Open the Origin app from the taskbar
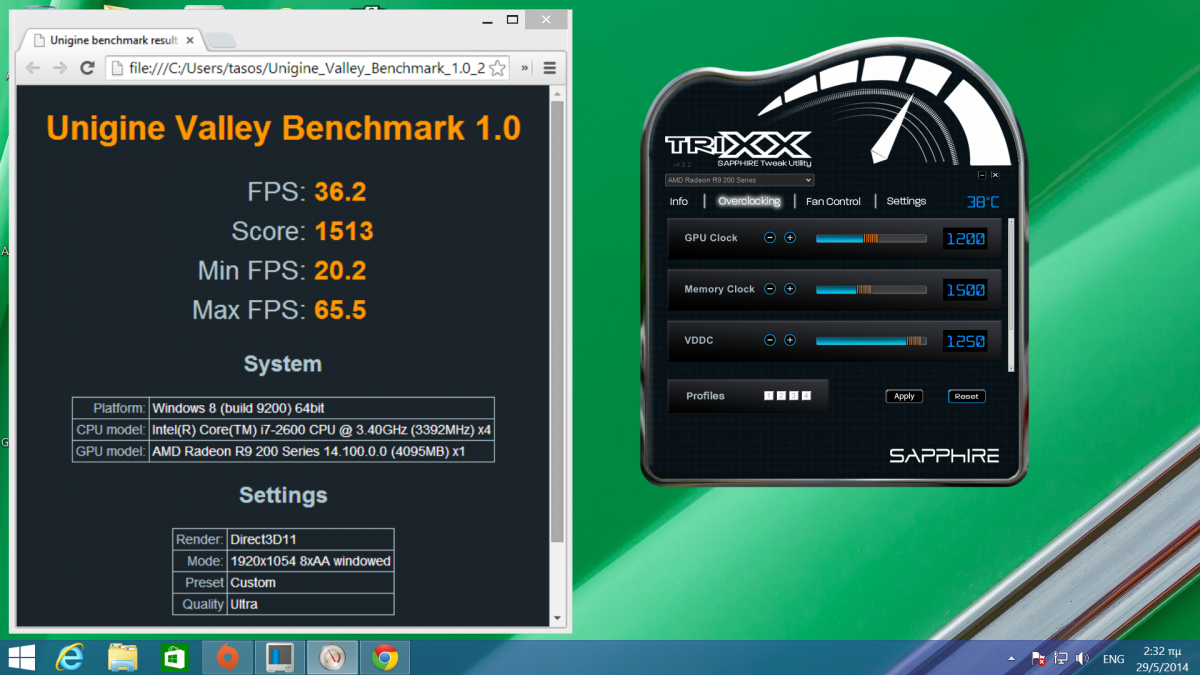This screenshot has width=1200, height=675. coord(227,657)
